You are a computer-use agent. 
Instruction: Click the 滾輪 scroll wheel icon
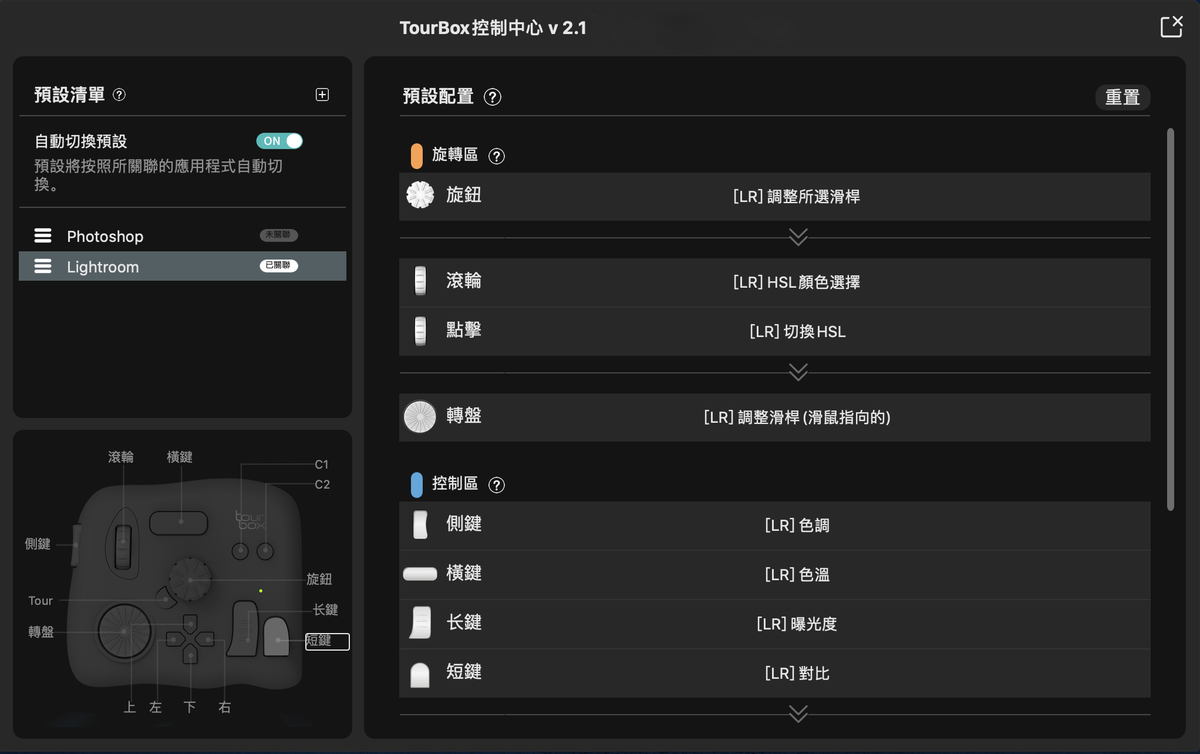point(420,281)
